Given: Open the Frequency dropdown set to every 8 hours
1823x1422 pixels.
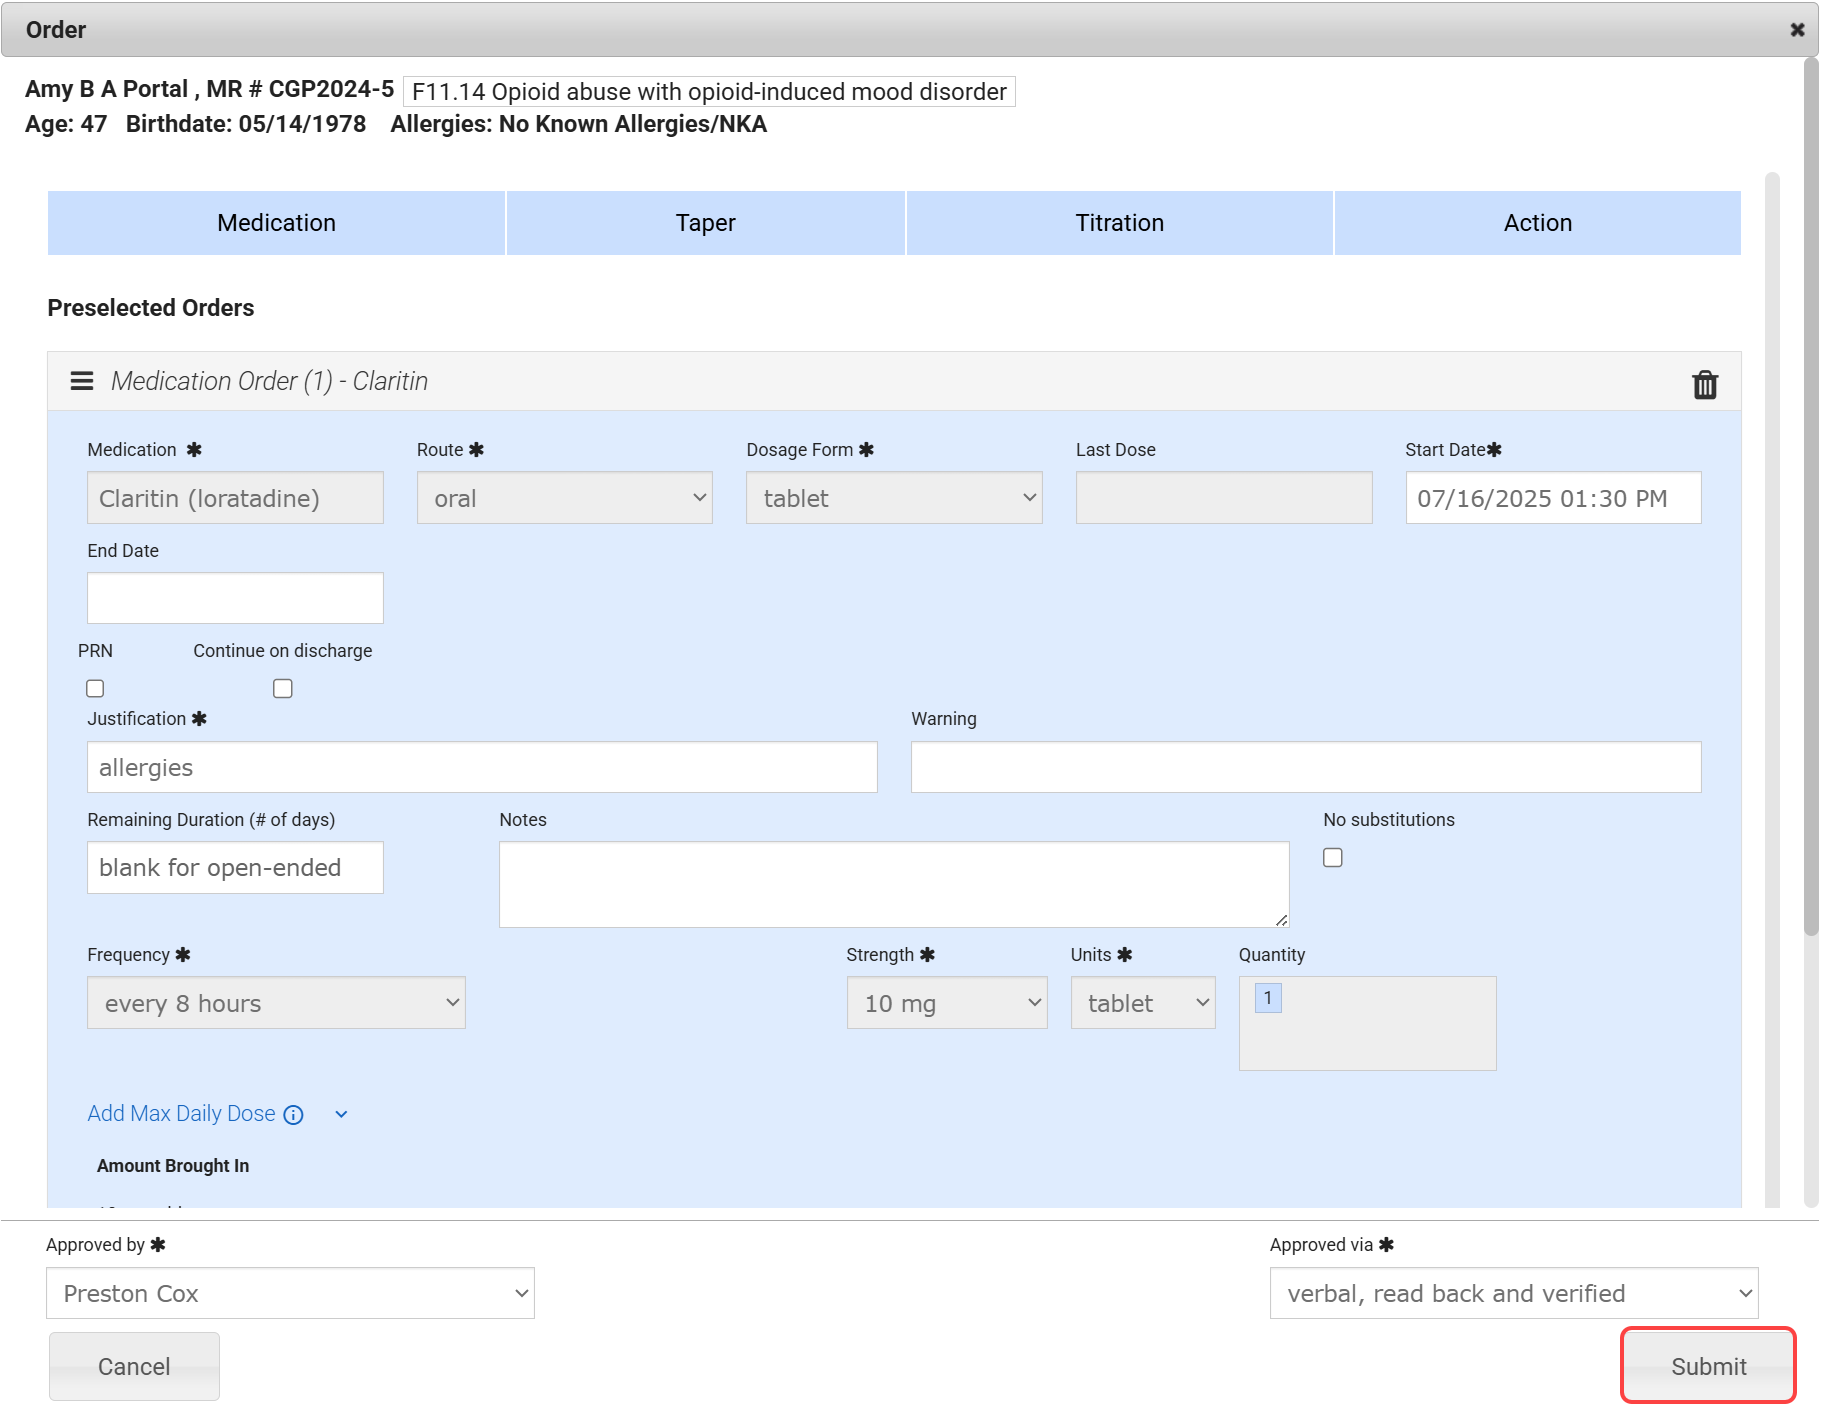Looking at the screenshot, I should (276, 1003).
